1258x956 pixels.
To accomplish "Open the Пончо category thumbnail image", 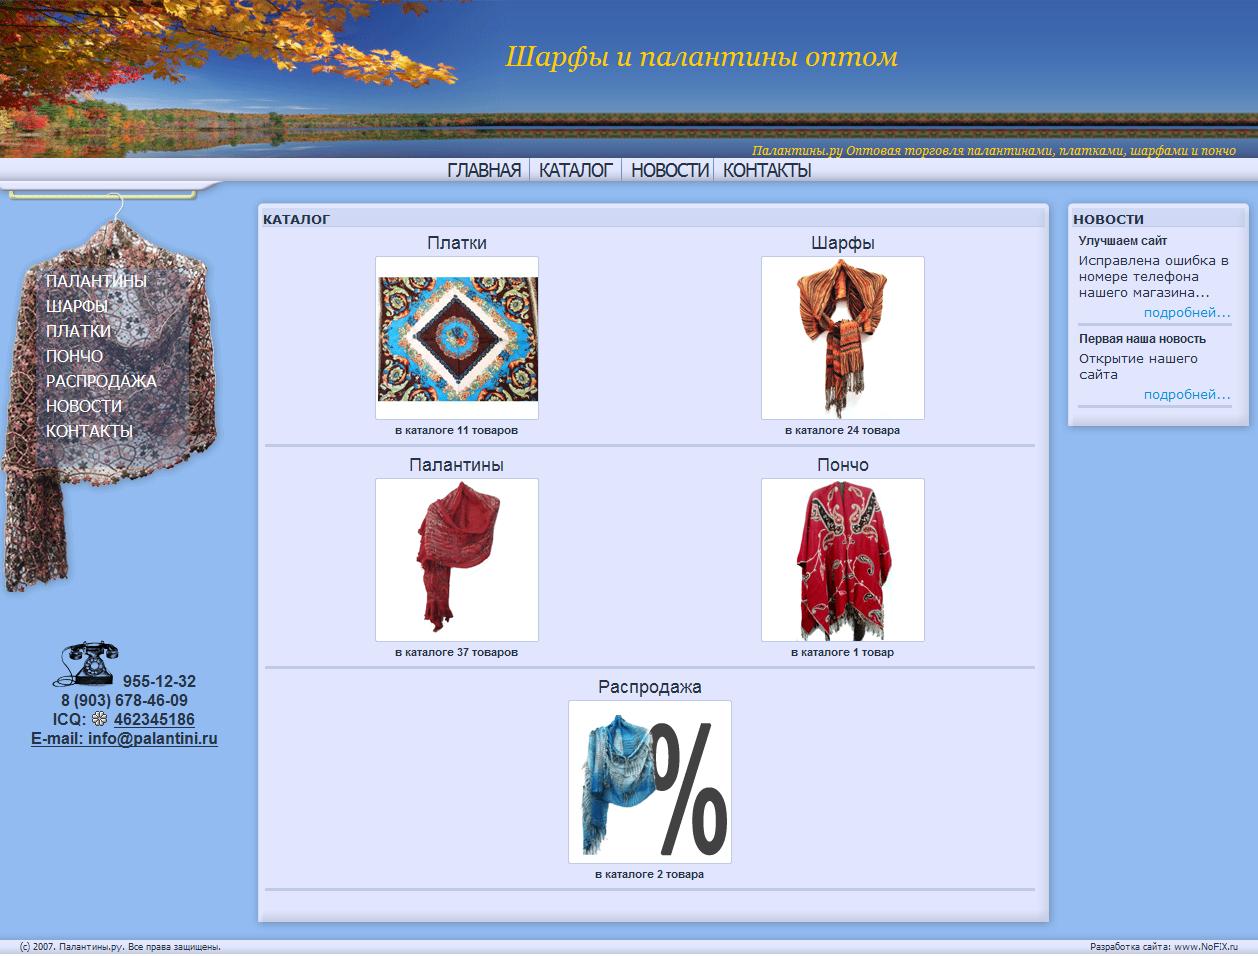I will (843, 560).
